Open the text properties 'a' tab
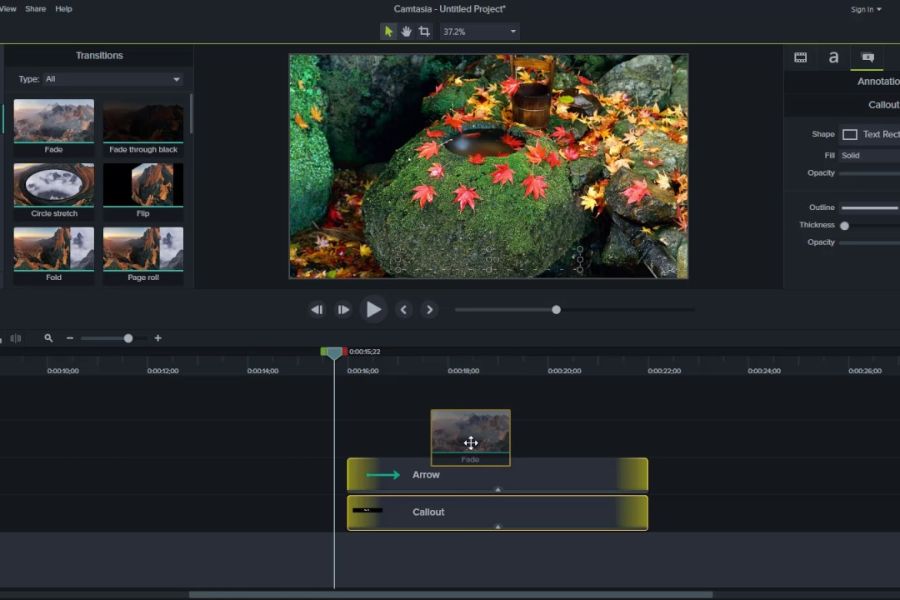900x600 pixels. click(833, 57)
